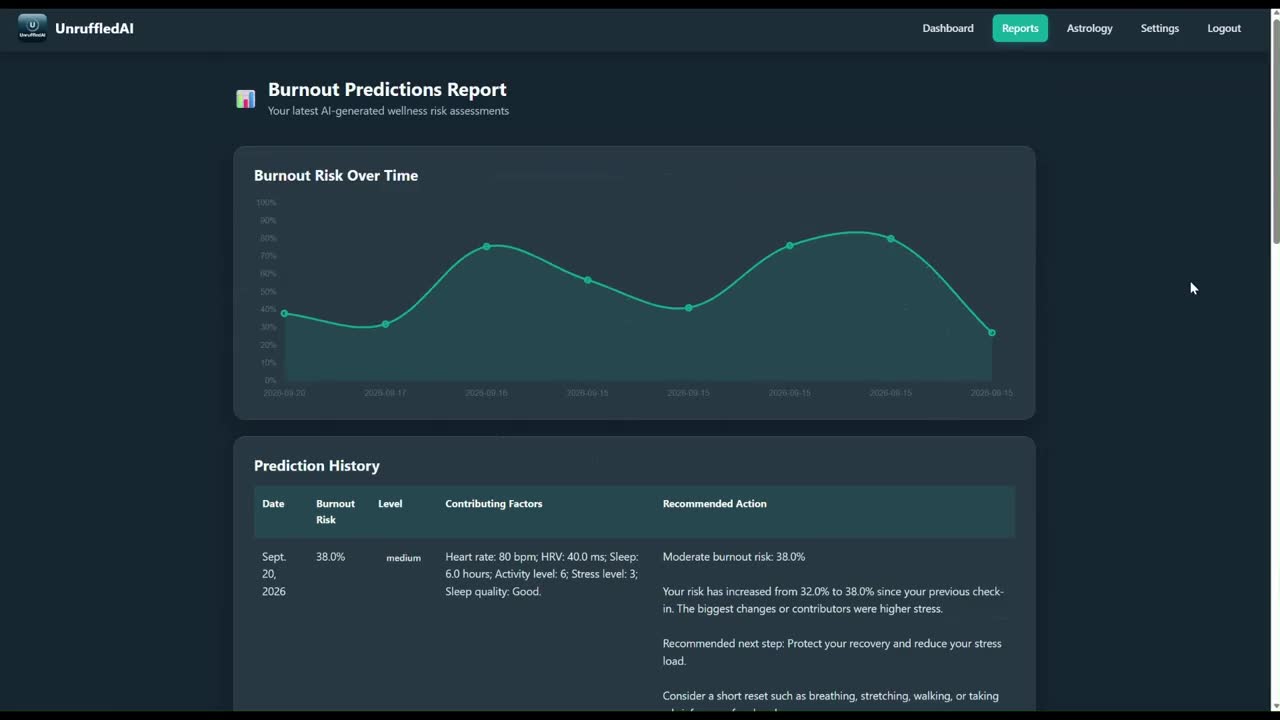Click the UnruffledAI logo icon
The width and height of the screenshot is (1280, 720).
[x=32, y=28]
